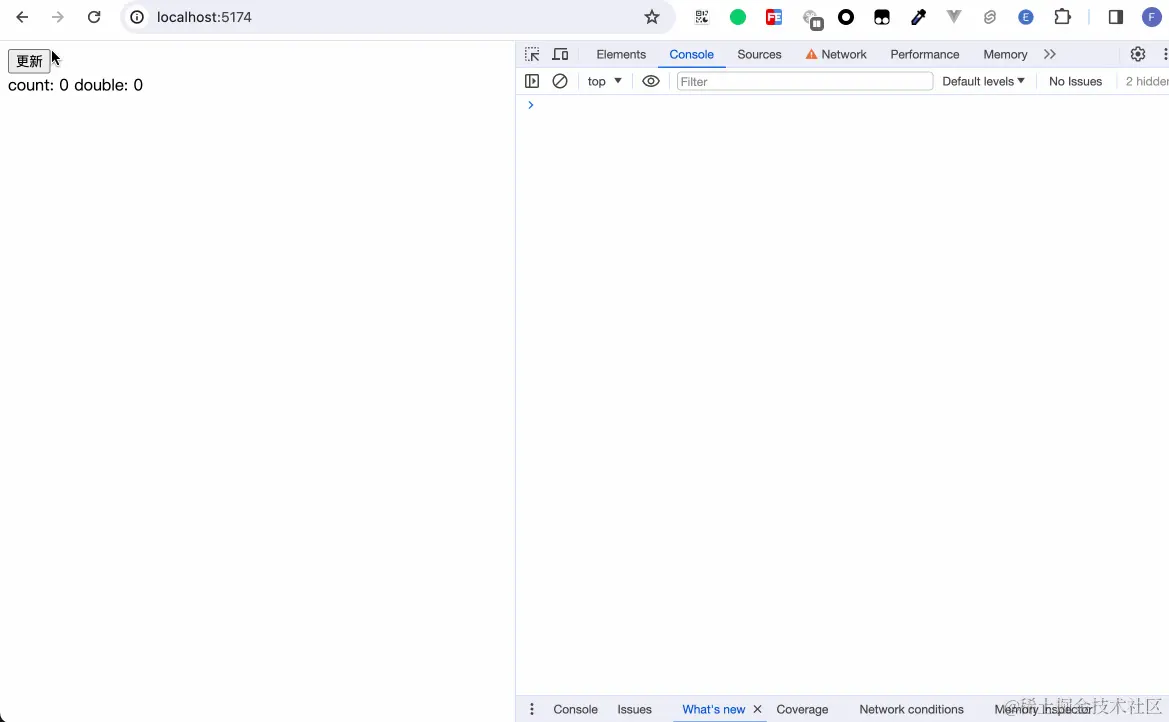Reload the localhost page
The image size is (1169, 722).
(x=94, y=17)
